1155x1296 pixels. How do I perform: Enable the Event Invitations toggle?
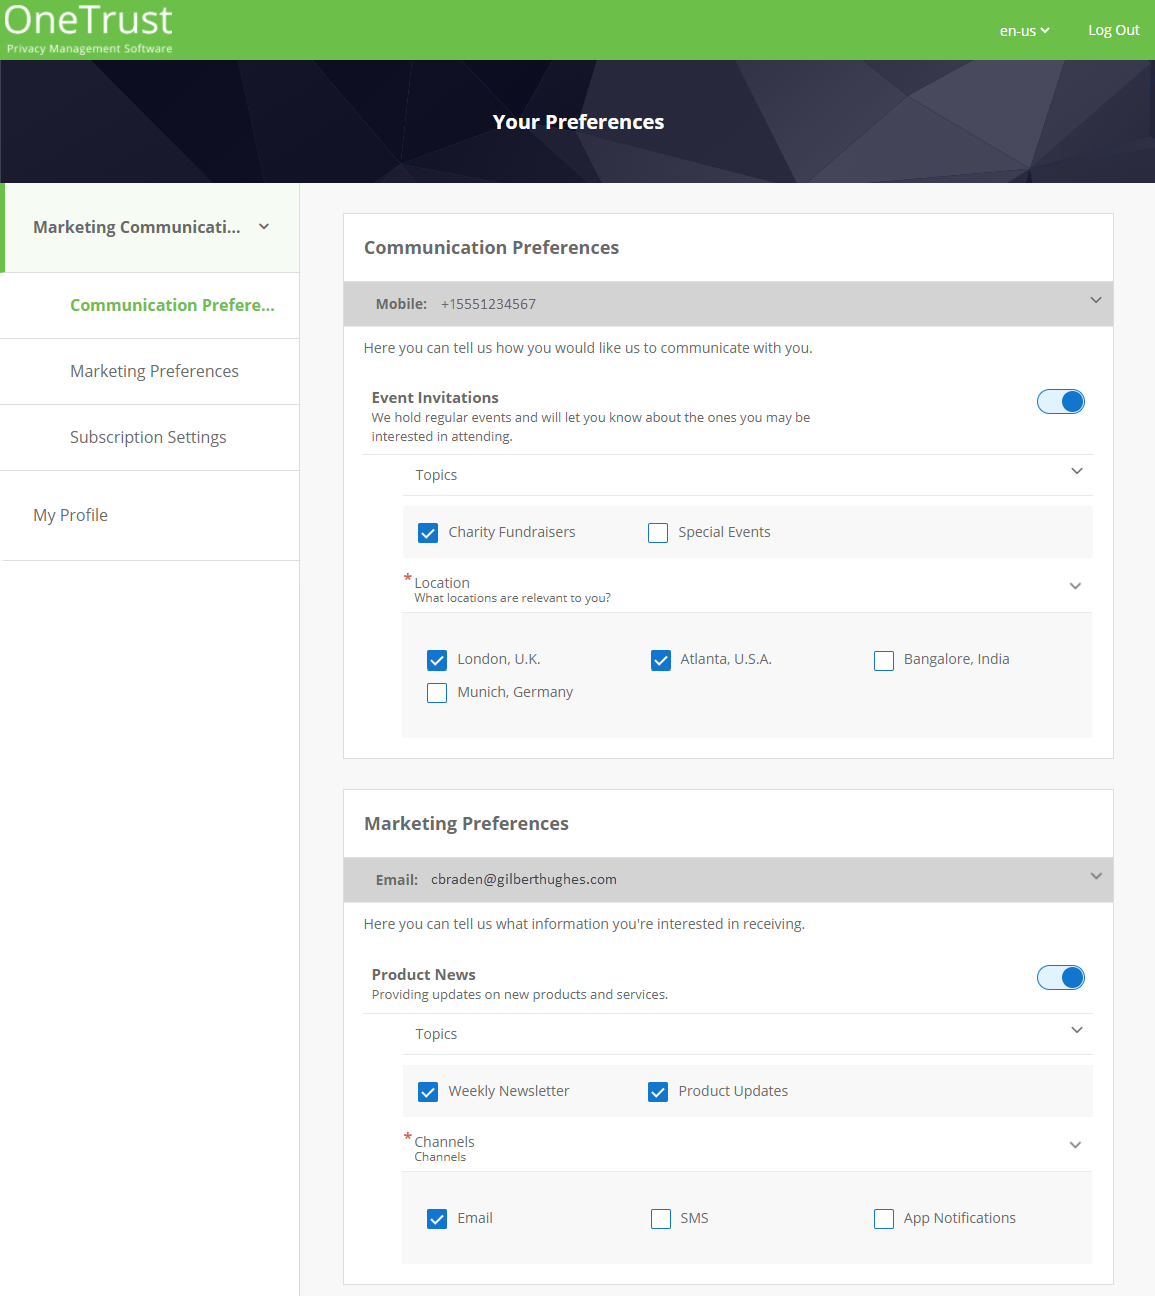1061,401
